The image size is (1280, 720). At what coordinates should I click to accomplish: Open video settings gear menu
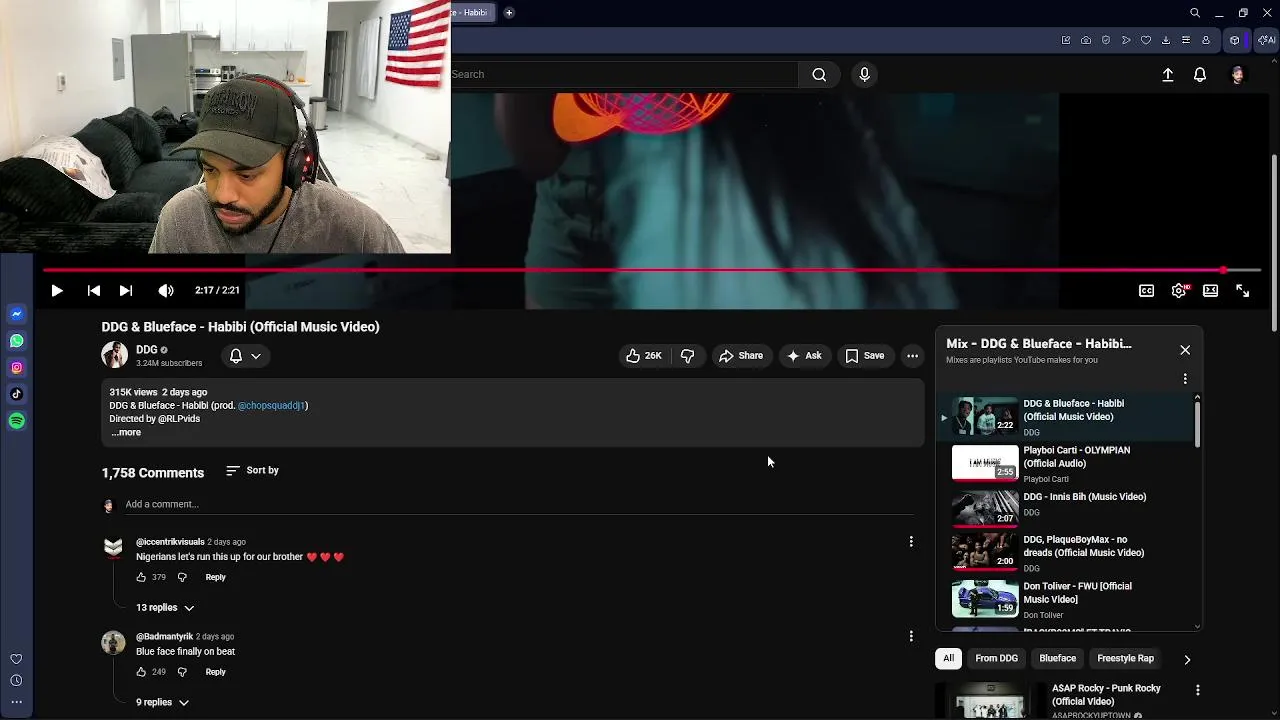click(x=1179, y=291)
